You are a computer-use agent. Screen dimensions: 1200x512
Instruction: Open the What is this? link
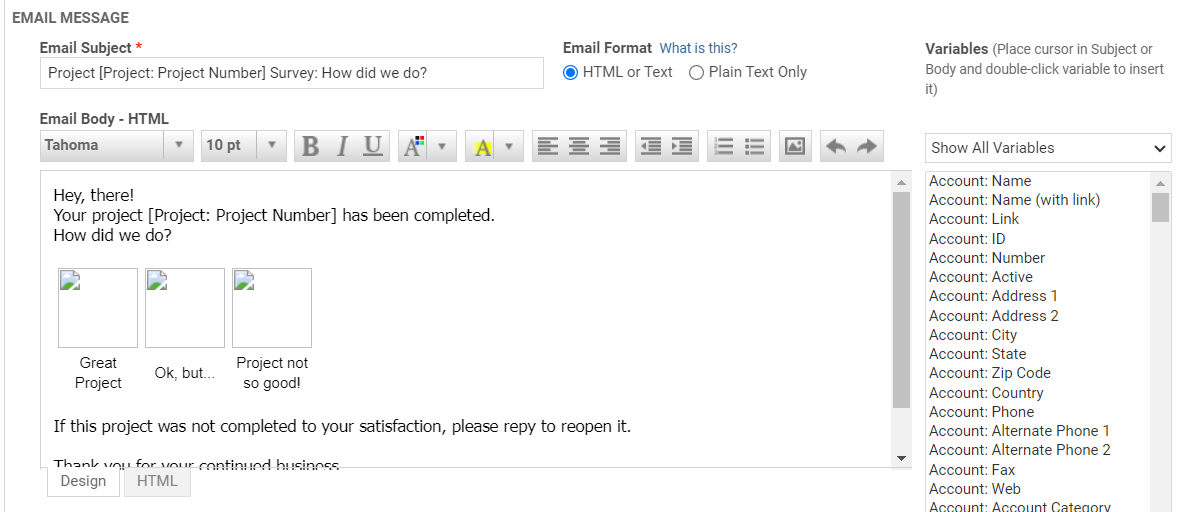click(698, 48)
